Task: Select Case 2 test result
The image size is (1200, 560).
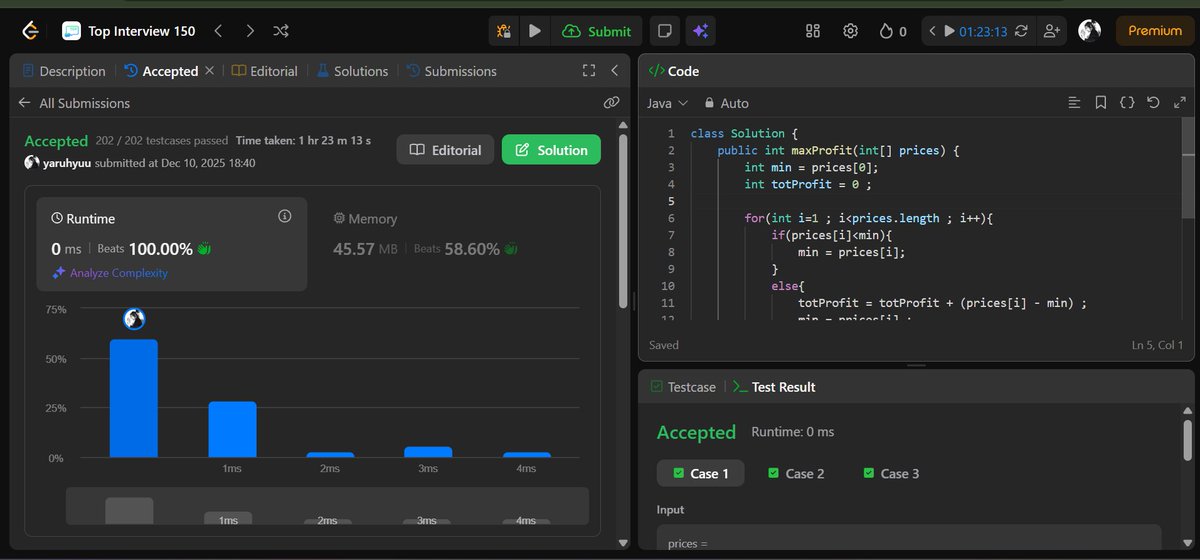Action: [x=796, y=473]
